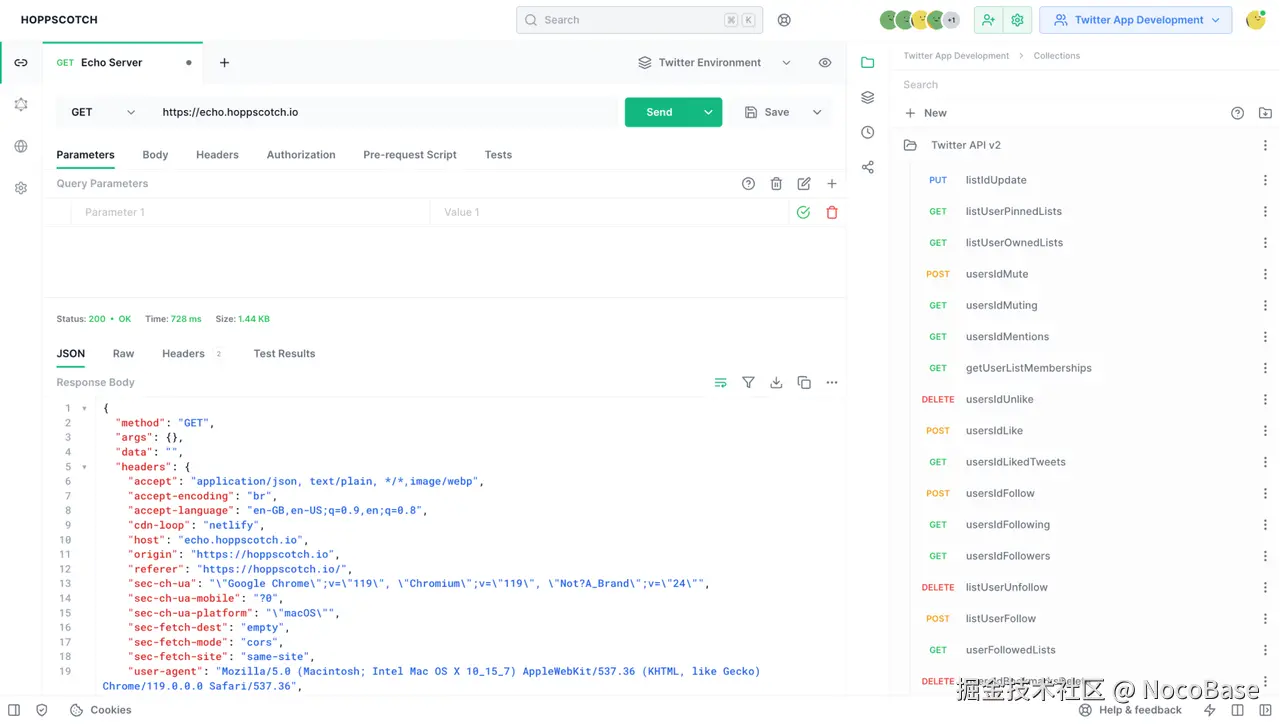Click the top Search bar
This screenshot has height=724, width=1280.
tap(639, 20)
